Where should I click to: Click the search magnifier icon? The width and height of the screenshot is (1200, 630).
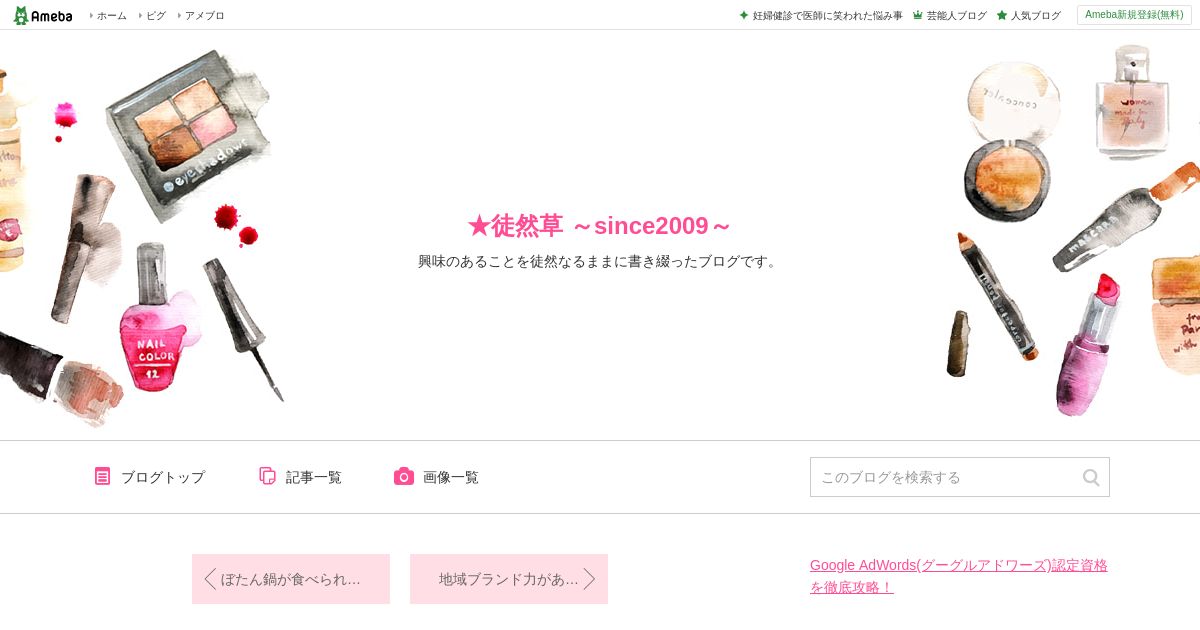[x=1091, y=477]
